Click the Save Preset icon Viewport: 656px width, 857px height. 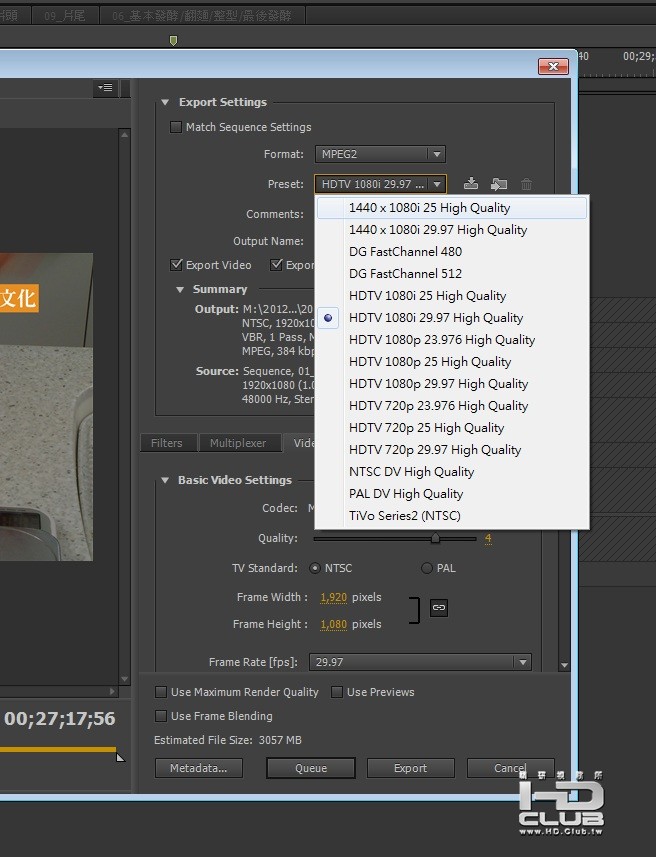tap(471, 184)
